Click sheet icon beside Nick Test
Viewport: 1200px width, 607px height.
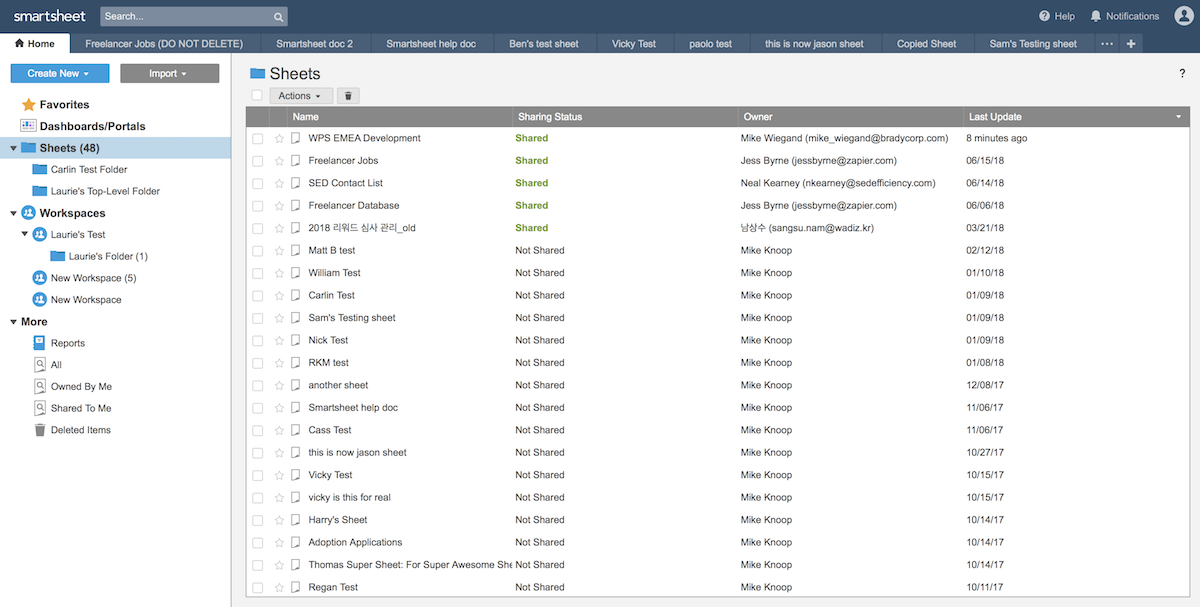[296, 340]
